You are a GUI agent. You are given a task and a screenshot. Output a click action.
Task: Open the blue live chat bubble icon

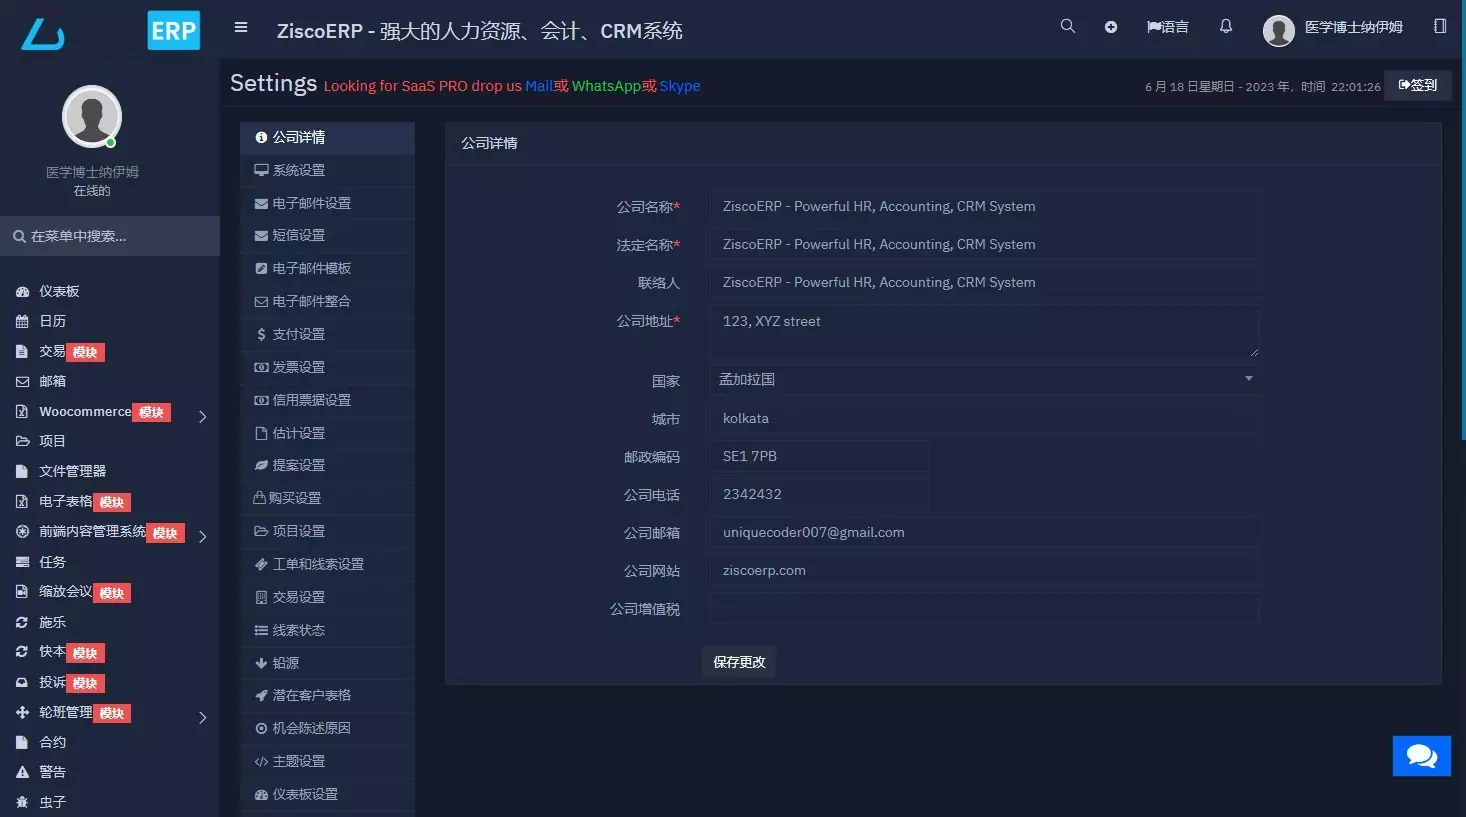(x=1422, y=756)
